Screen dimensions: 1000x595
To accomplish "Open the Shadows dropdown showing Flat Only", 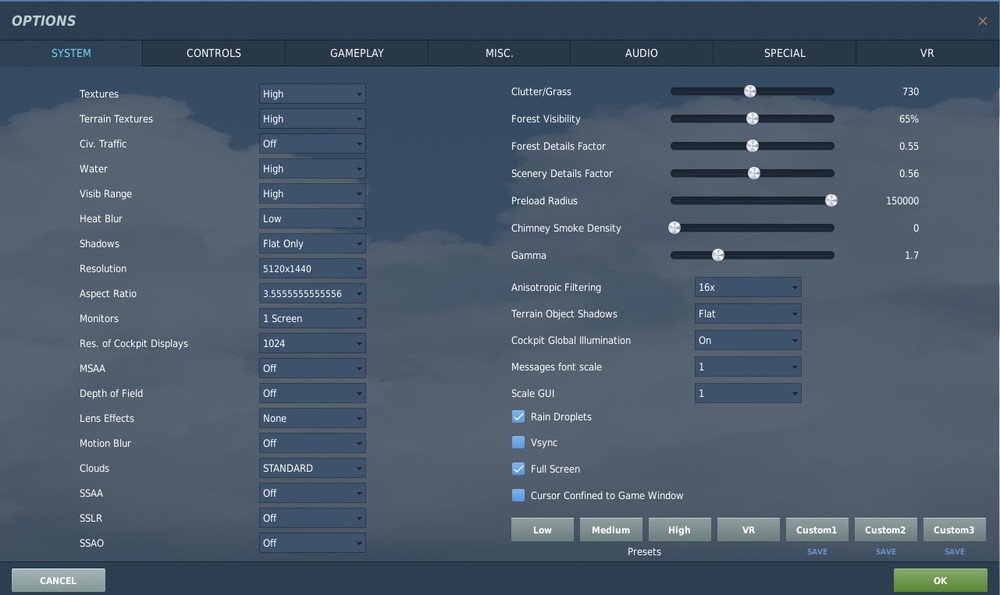I will click(311, 243).
